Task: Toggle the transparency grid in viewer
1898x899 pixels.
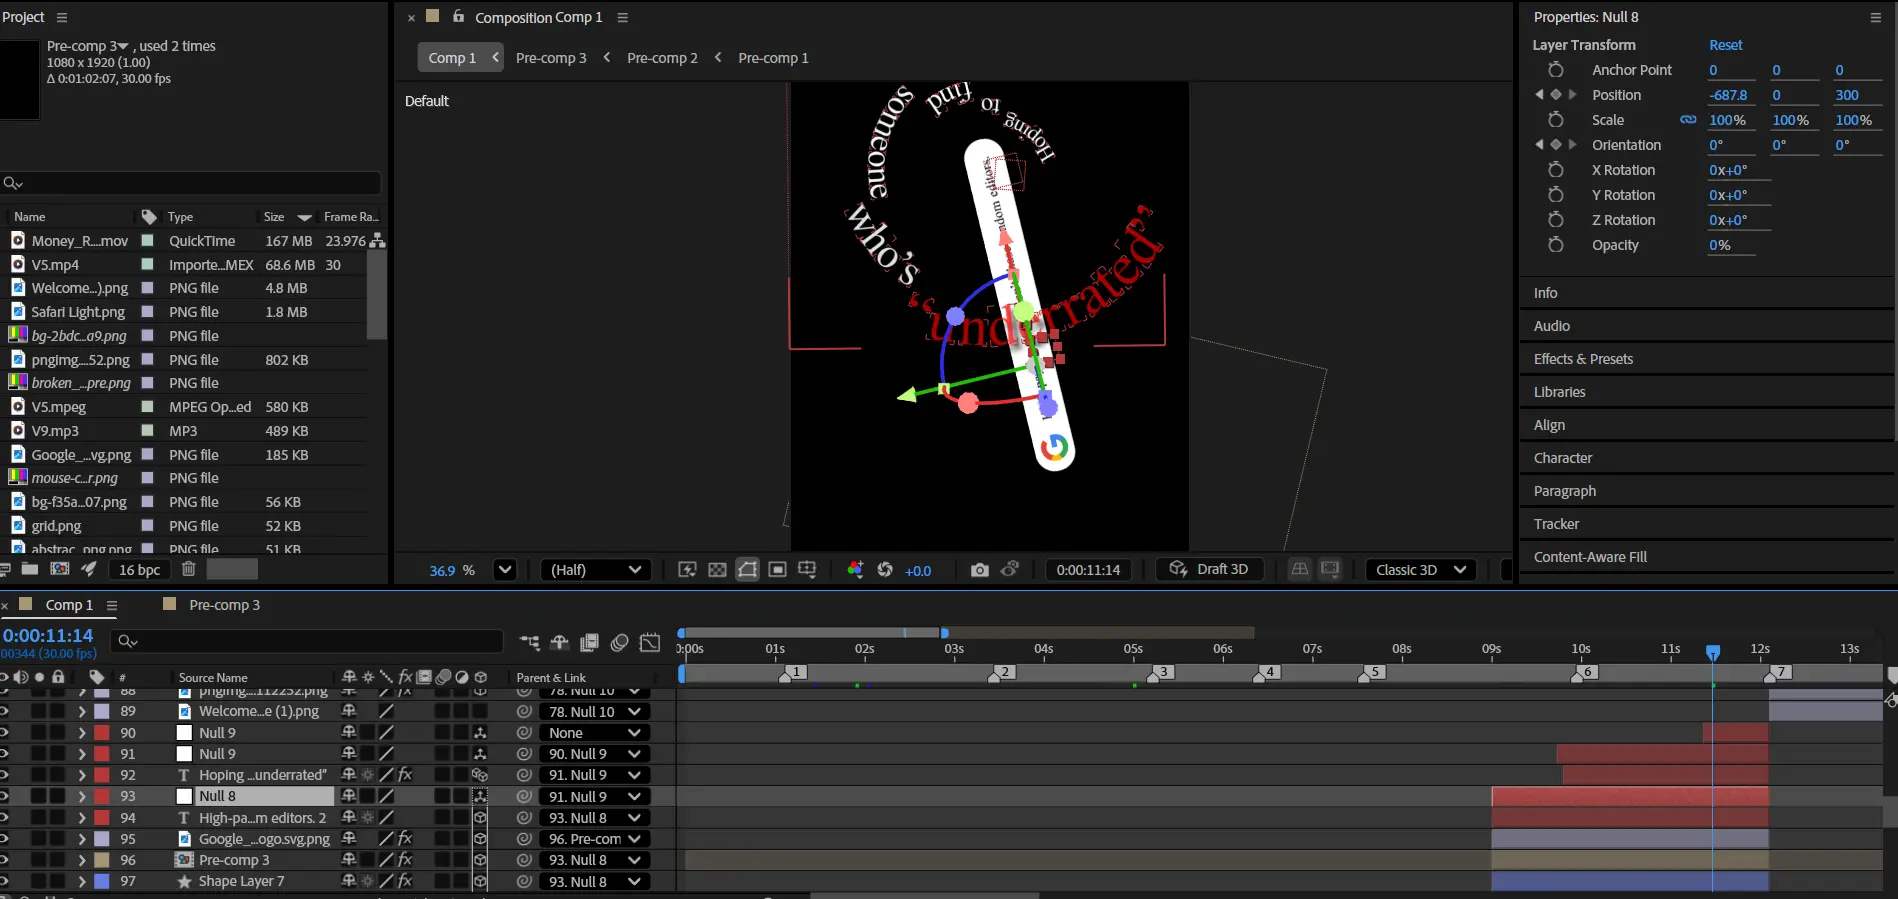Action: coord(717,570)
